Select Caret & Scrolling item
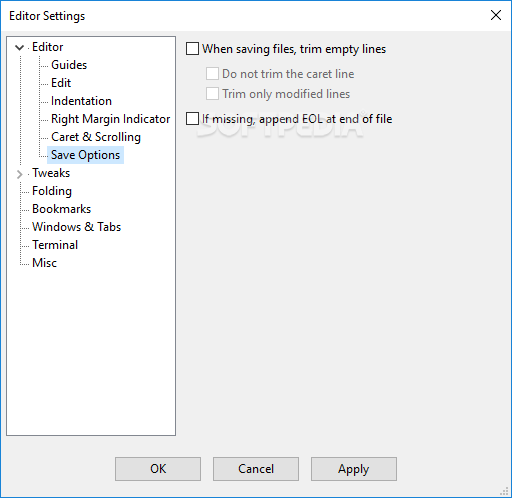The image size is (512, 498). (96, 137)
